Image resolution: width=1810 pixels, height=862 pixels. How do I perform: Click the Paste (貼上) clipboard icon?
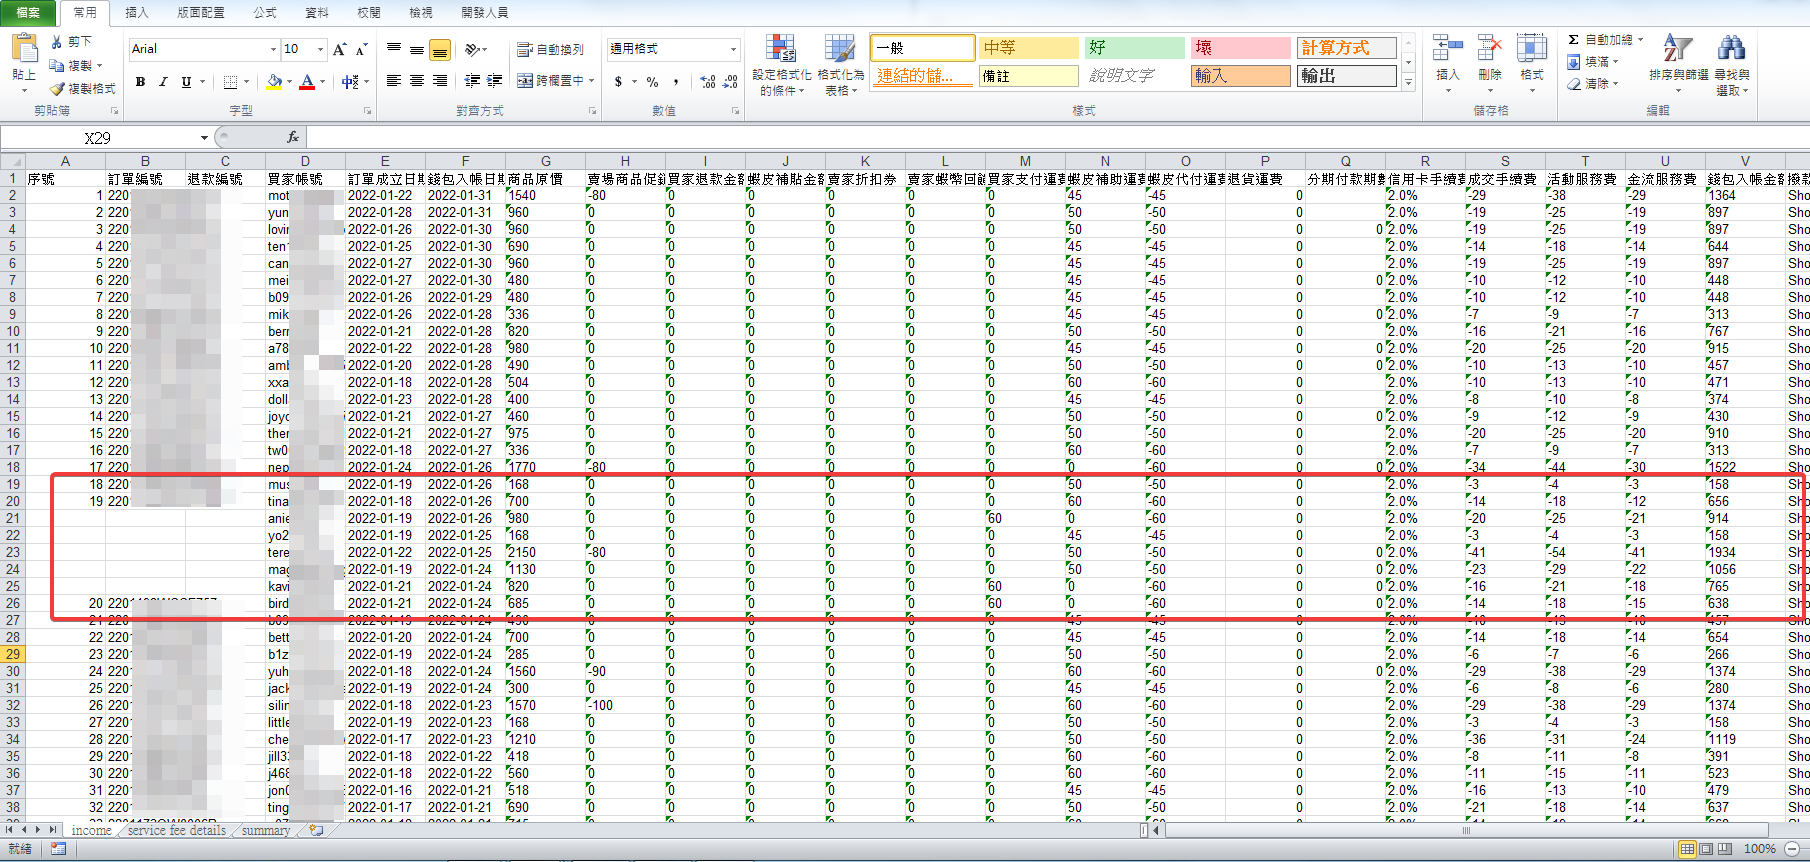click(x=24, y=50)
